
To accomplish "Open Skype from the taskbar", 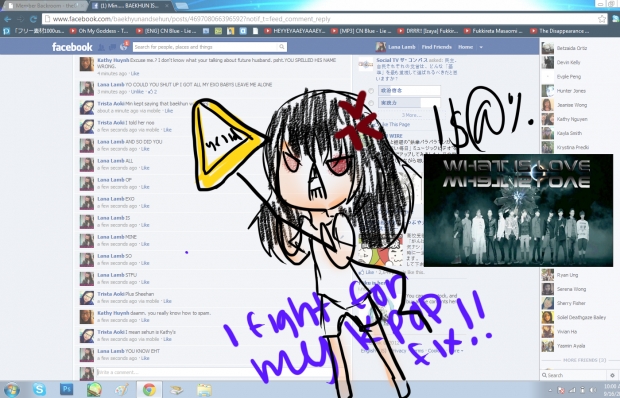I will (39, 389).
